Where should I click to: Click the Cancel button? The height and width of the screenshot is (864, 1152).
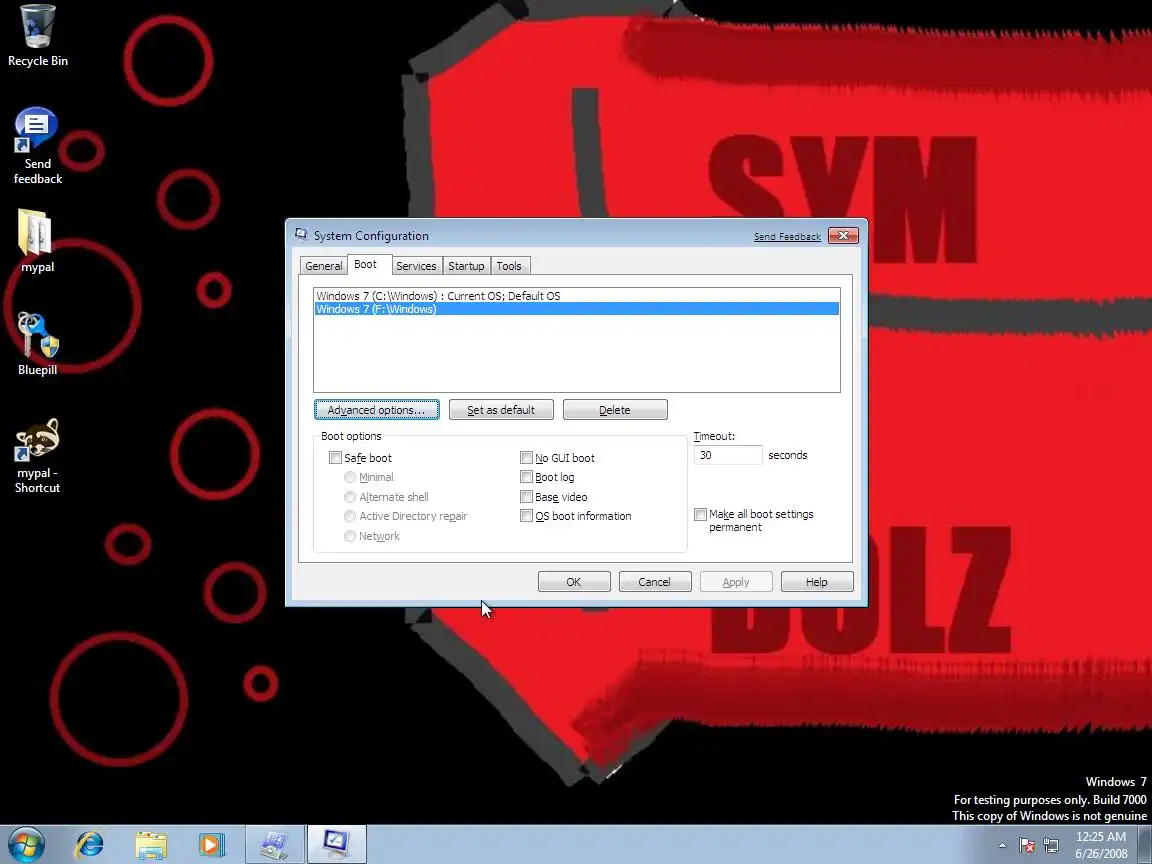655,582
